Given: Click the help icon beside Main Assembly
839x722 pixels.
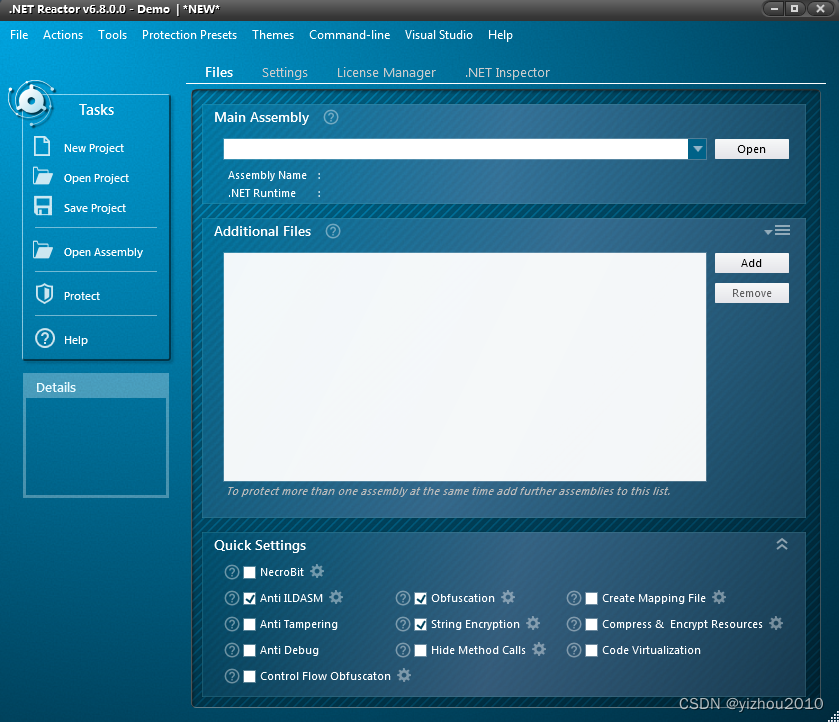Looking at the screenshot, I should coord(331,117).
